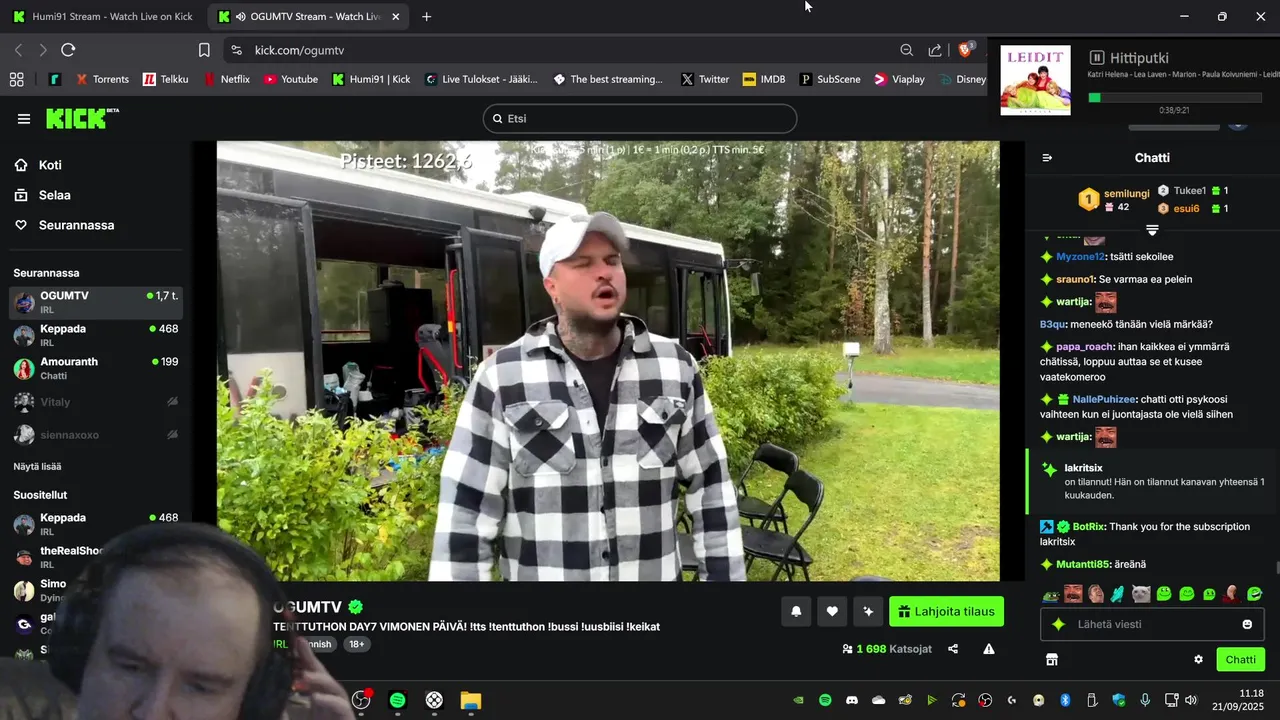Go back in browser history
The image size is (1280, 720).
[18, 50]
